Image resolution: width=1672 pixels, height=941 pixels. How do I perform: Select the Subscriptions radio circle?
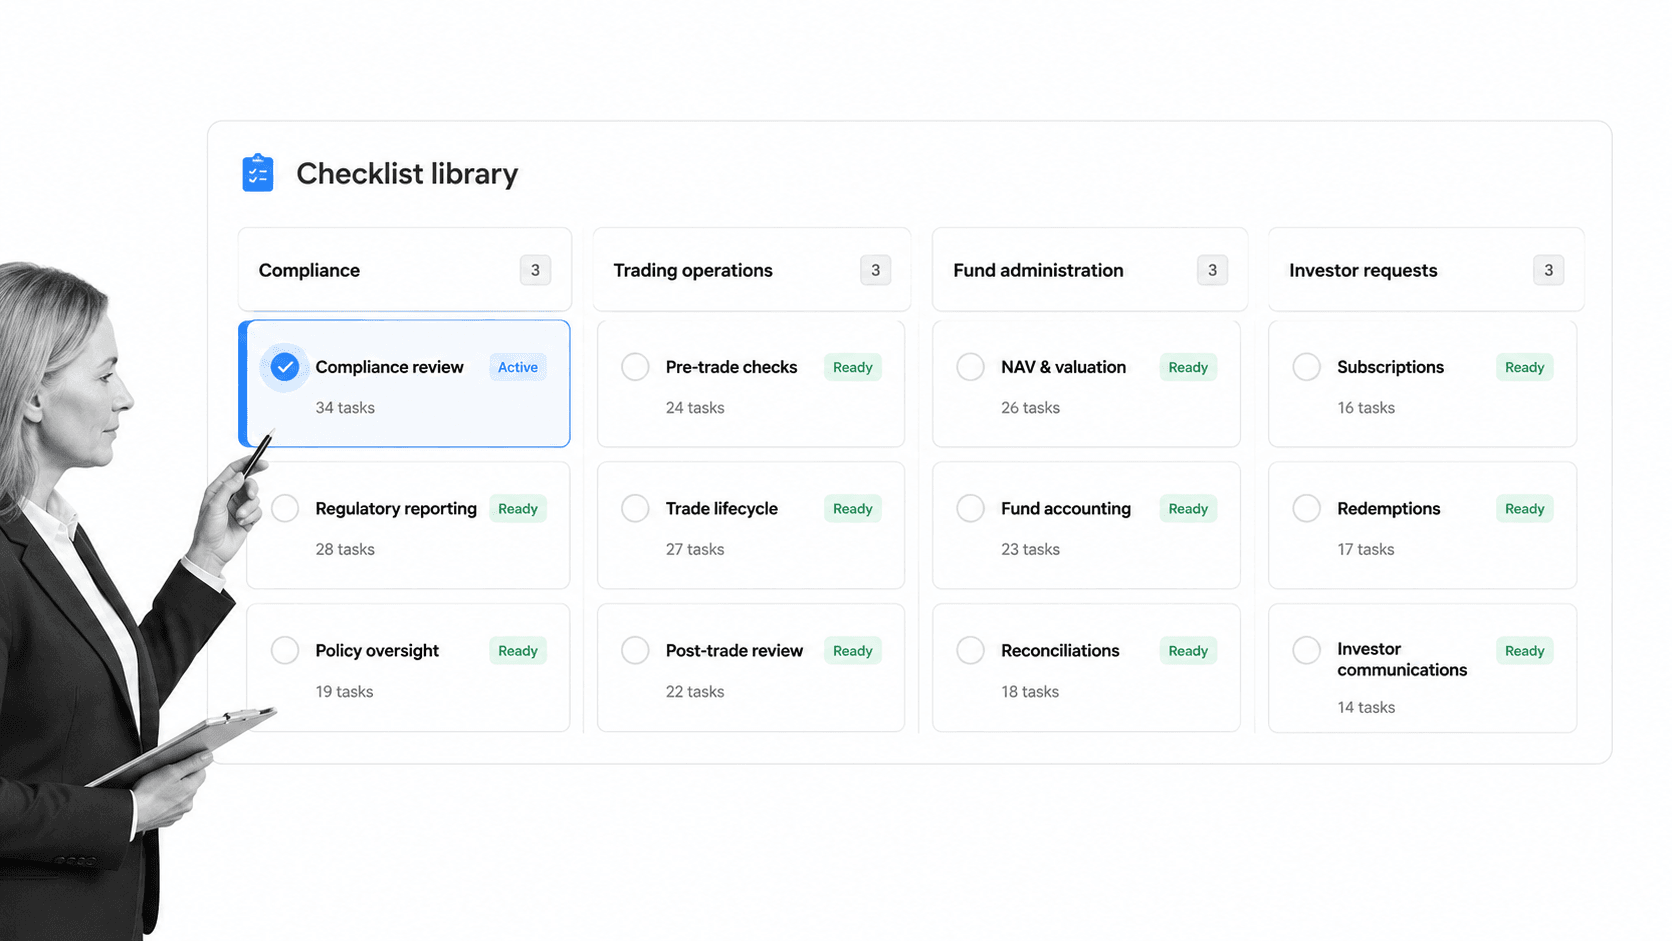[1306, 367]
